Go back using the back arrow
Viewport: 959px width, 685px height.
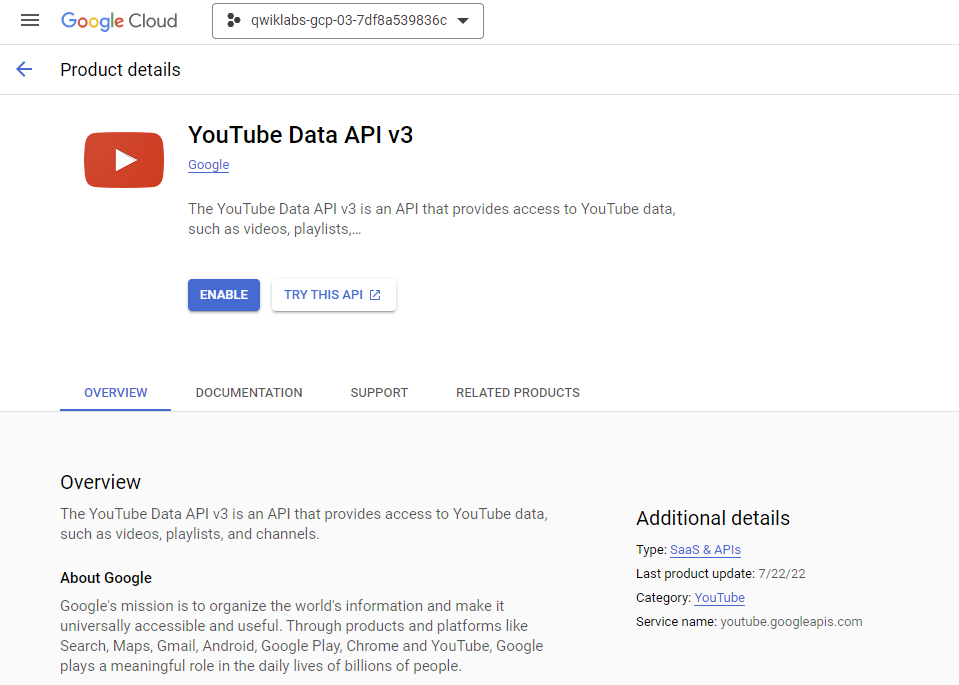tap(24, 69)
